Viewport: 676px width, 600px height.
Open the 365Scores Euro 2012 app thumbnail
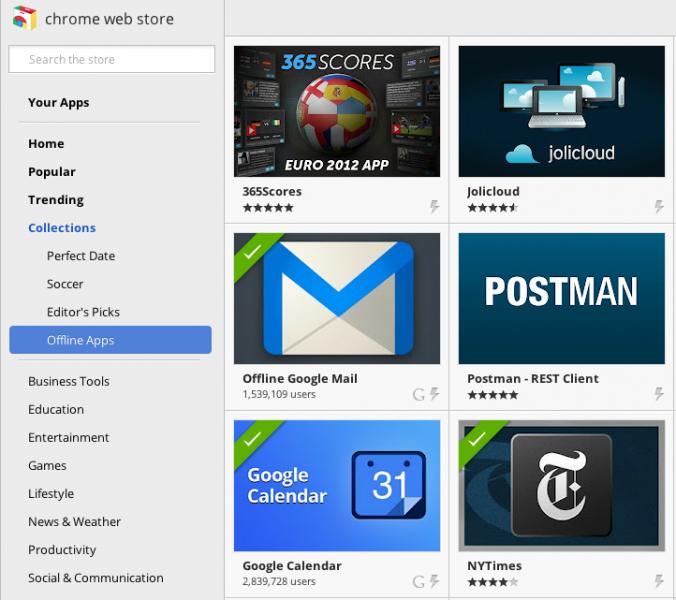(337, 111)
